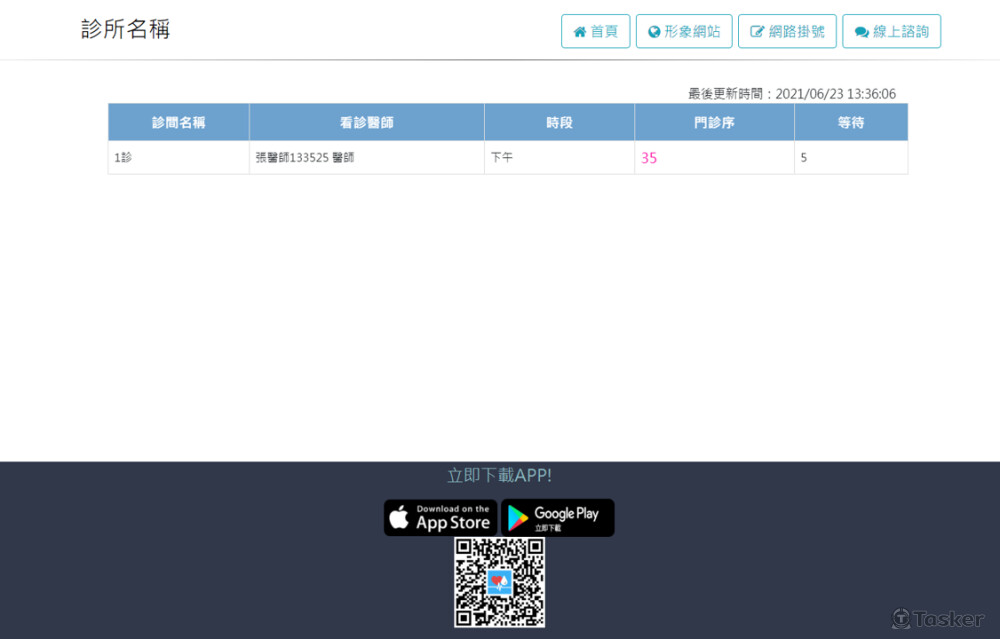Viewport: 1000px width, 639px height.
Task: Click the Google Play triangle logo
Action: 516,517
